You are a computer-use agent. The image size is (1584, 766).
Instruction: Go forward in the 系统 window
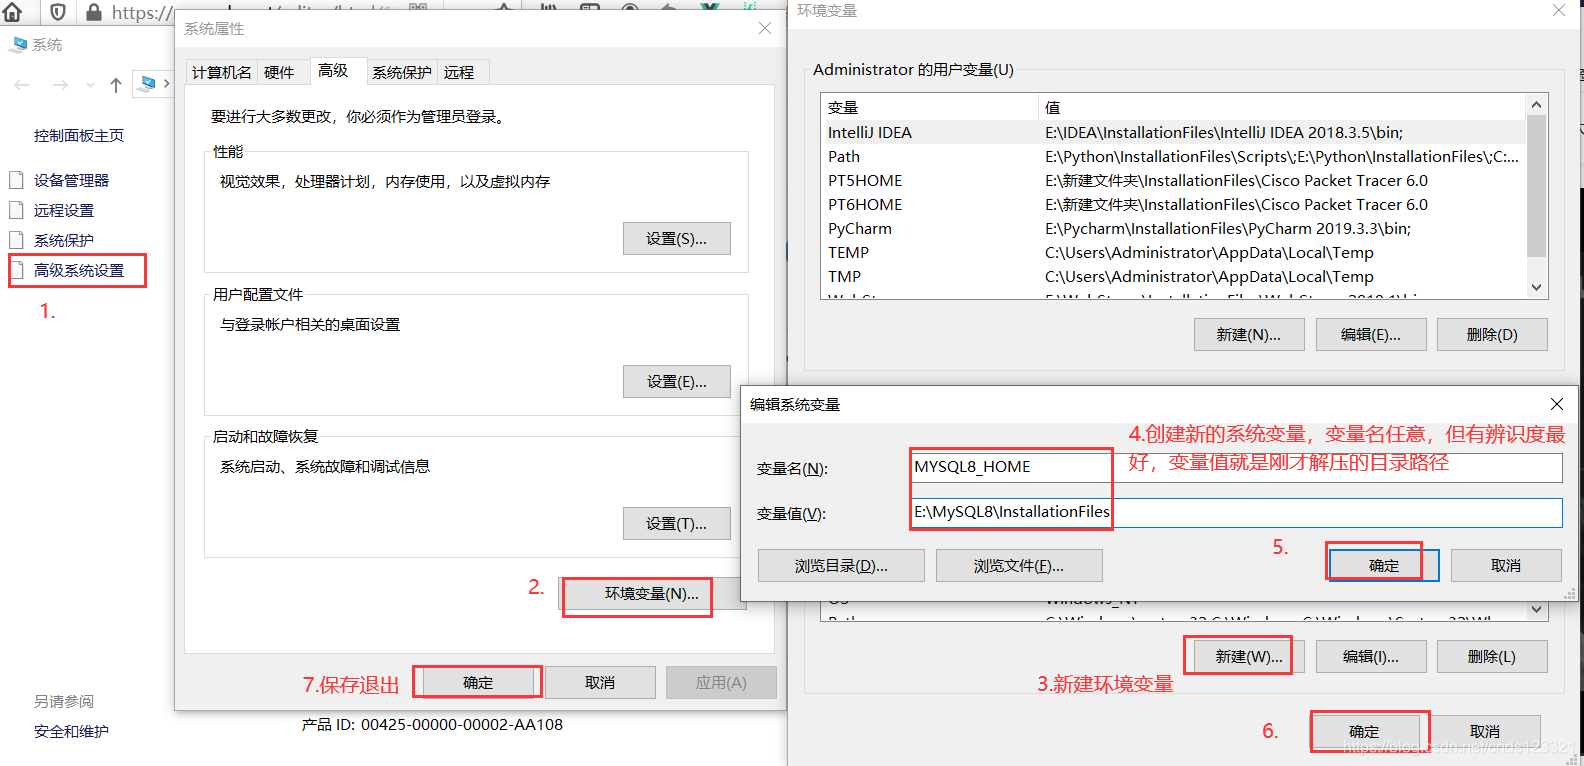coord(60,85)
